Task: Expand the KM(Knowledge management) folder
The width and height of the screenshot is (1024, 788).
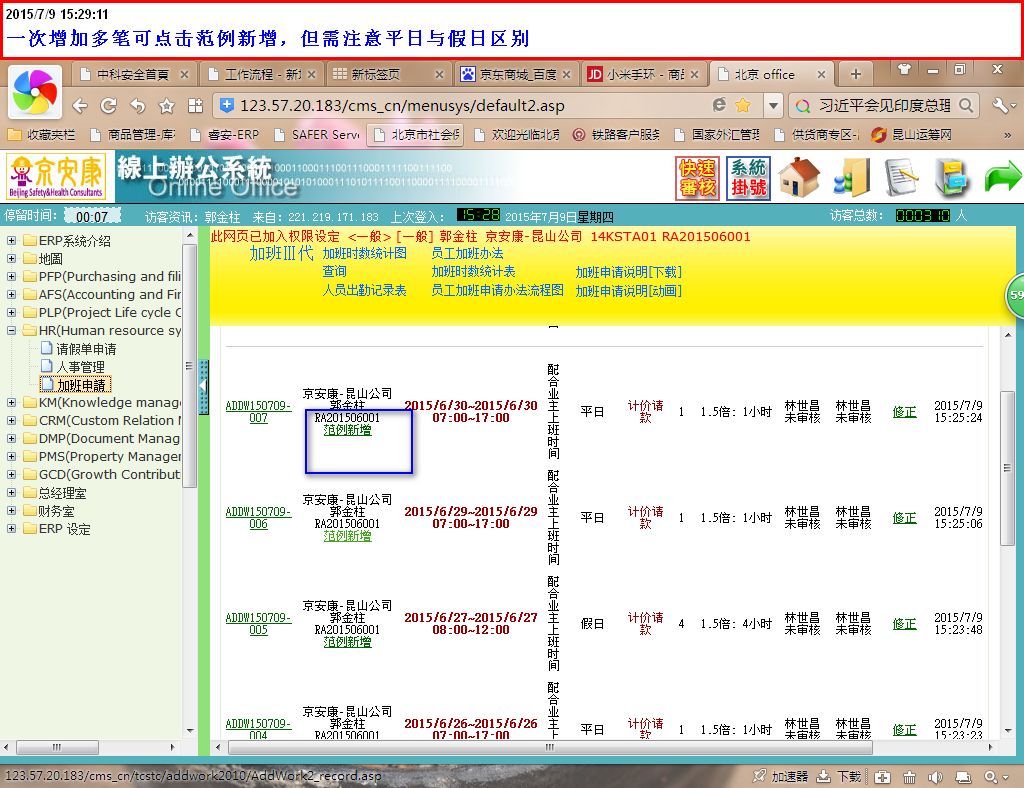Action: pyautogui.click(x=12, y=403)
